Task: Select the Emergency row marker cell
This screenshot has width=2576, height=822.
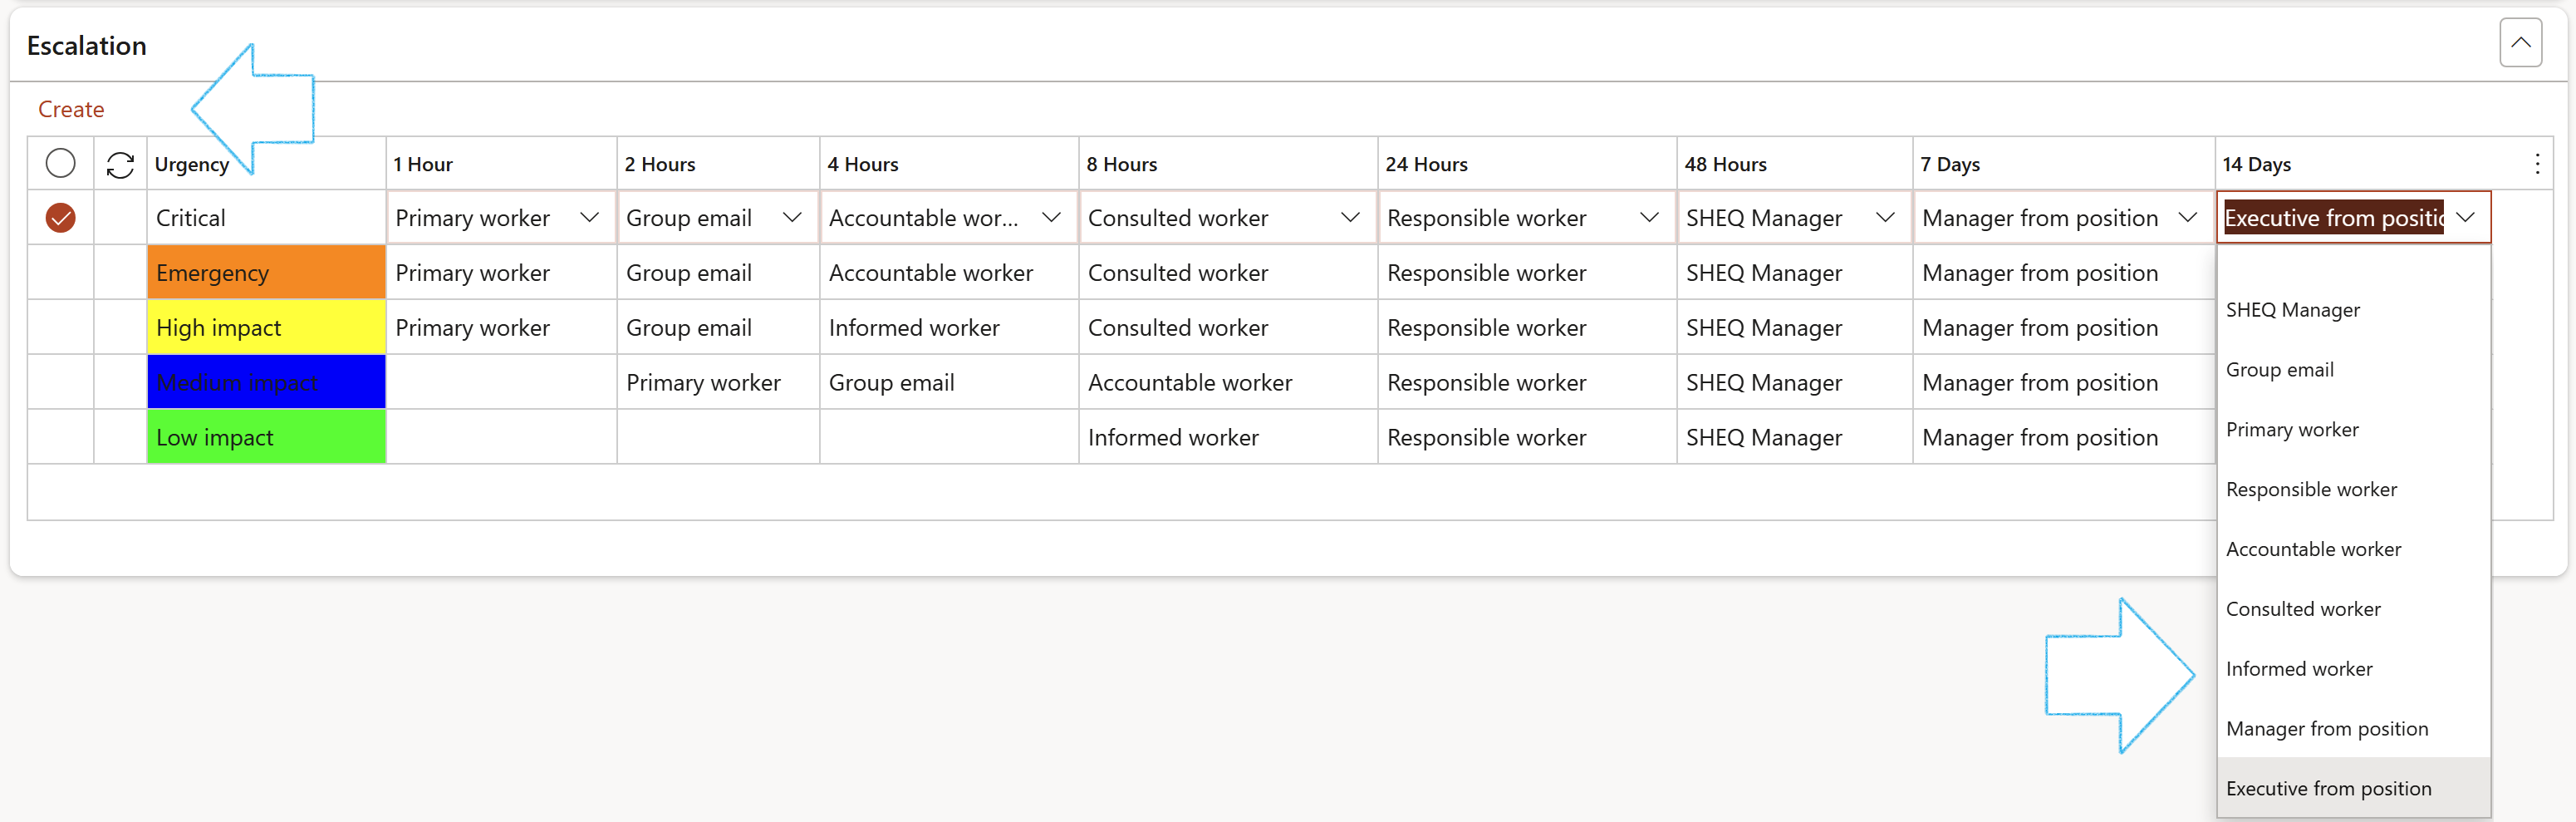Action: click(x=61, y=273)
